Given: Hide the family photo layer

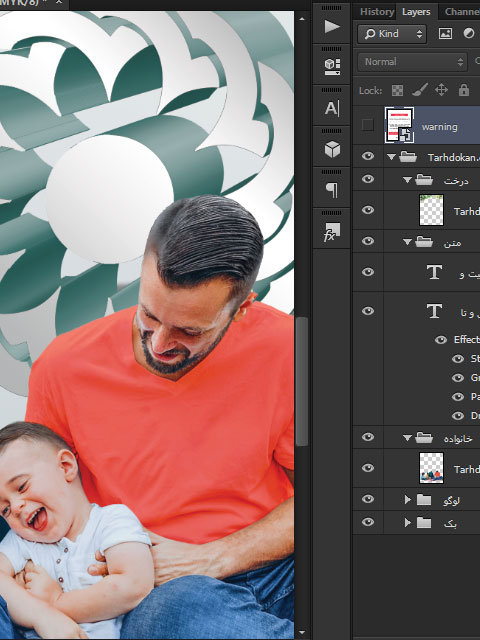Looking at the screenshot, I should 368,468.
